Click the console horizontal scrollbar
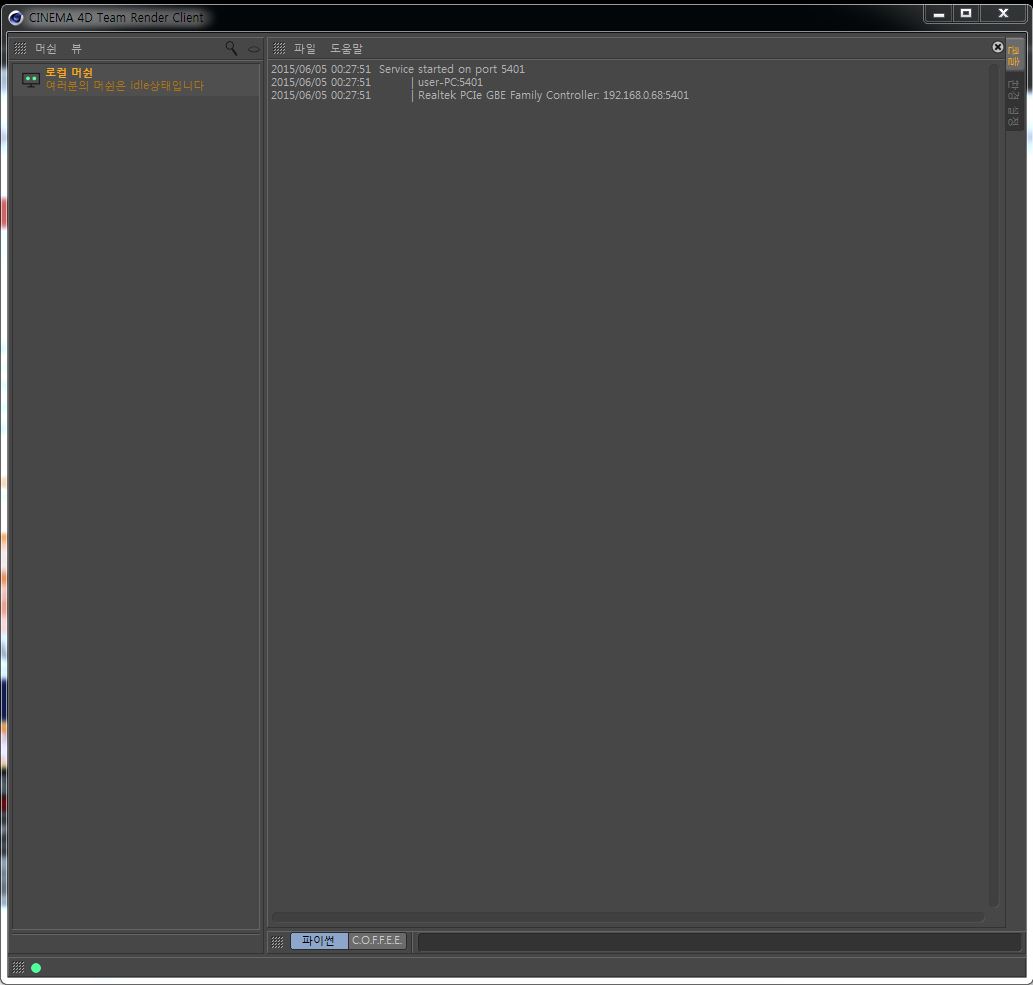Screen dimensions: 1033x985 point(628,916)
